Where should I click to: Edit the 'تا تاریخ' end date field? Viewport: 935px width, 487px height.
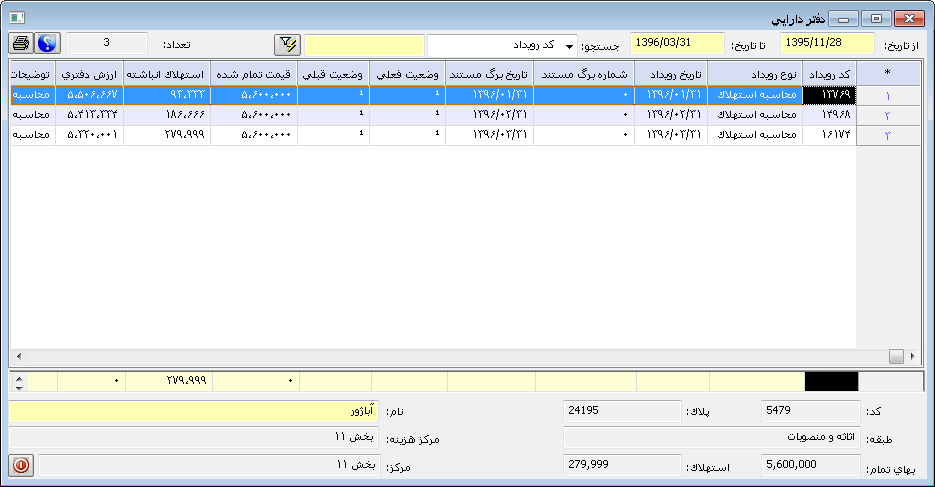(676, 44)
